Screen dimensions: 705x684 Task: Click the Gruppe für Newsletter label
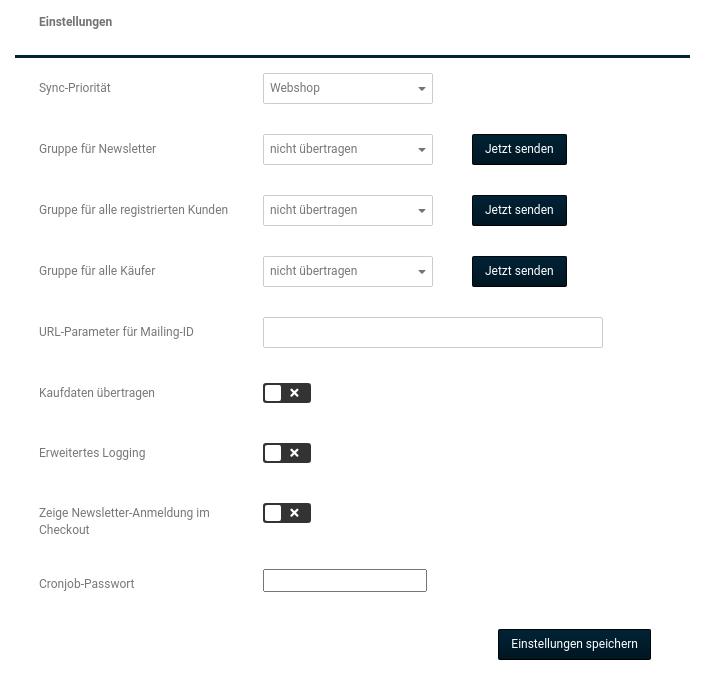coord(97,149)
